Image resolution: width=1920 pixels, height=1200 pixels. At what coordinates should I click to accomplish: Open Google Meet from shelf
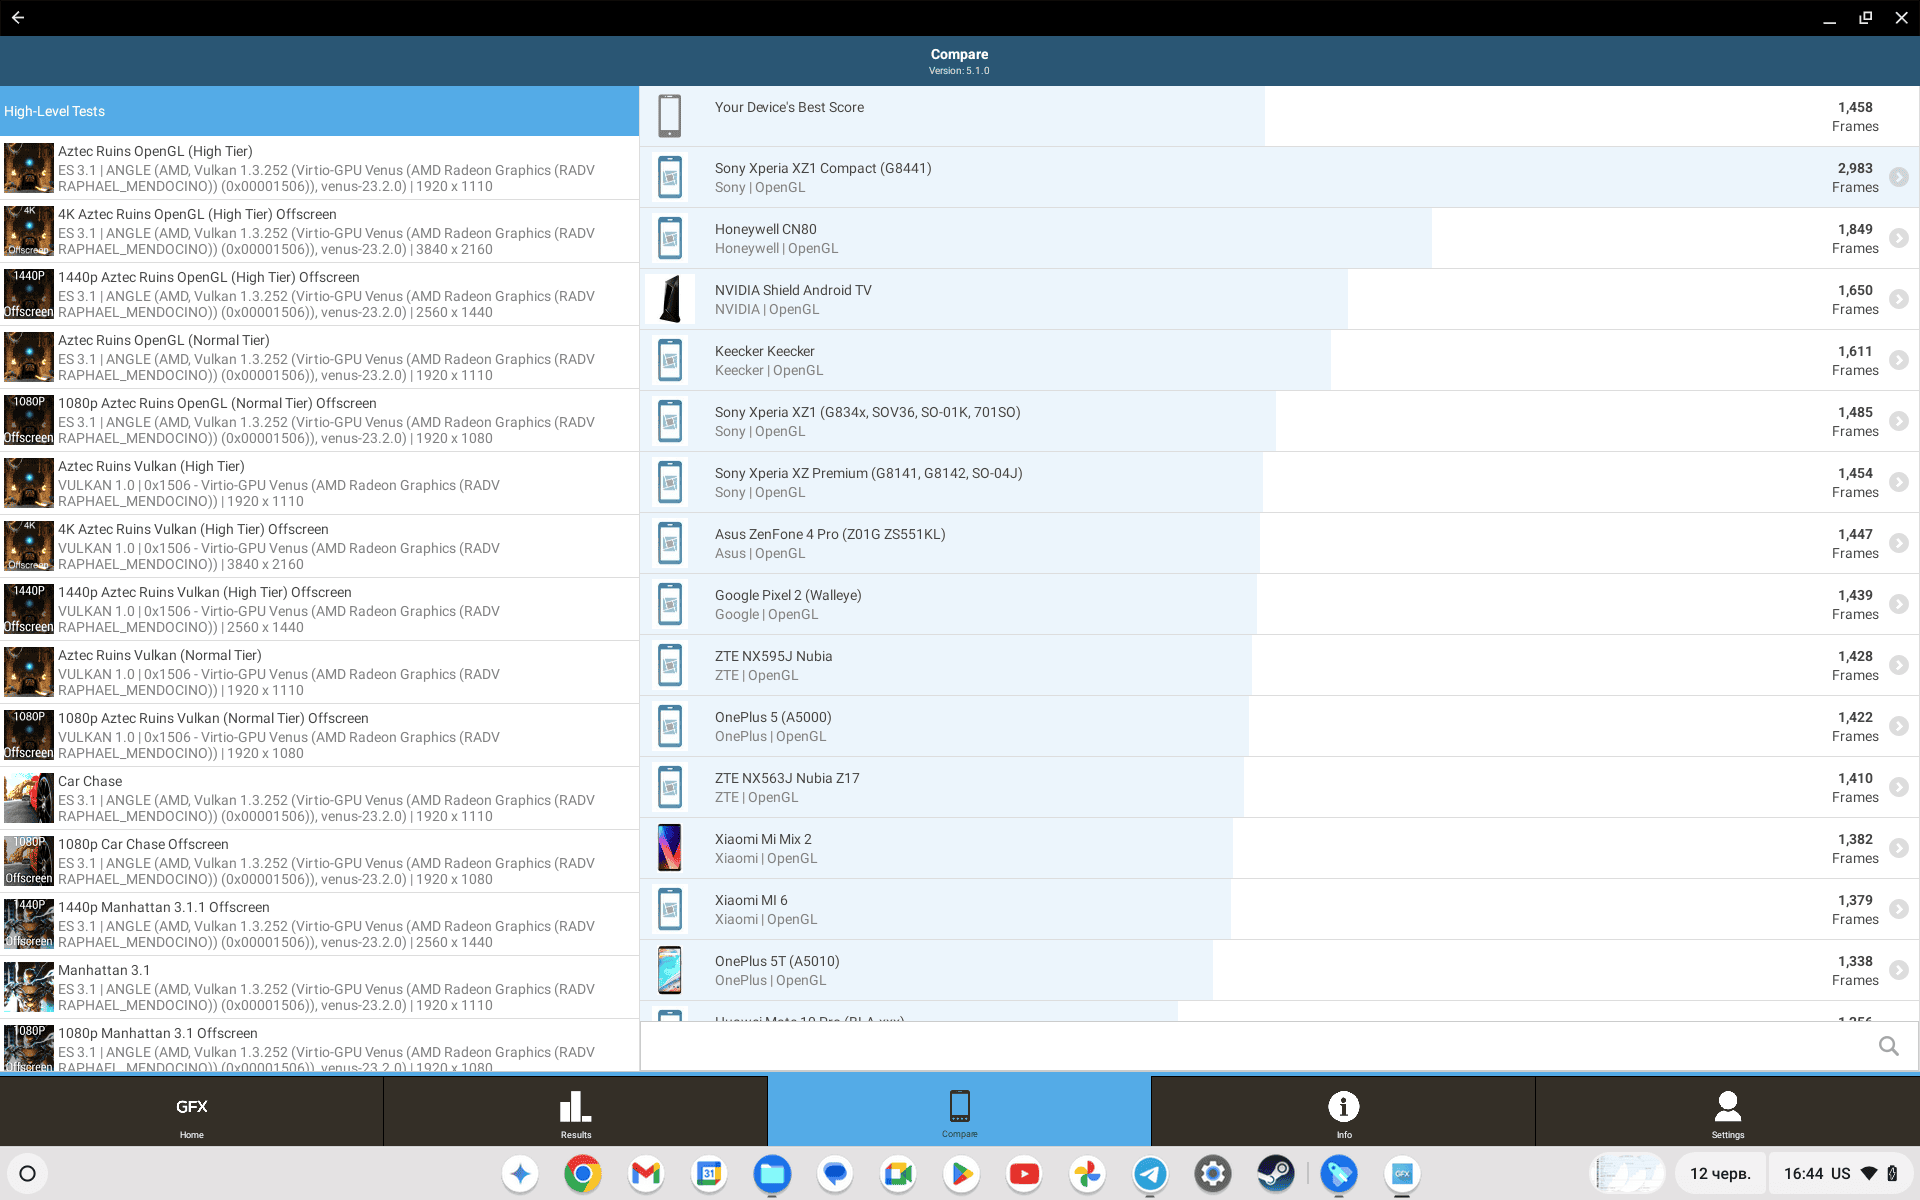(x=898, y=1173)
